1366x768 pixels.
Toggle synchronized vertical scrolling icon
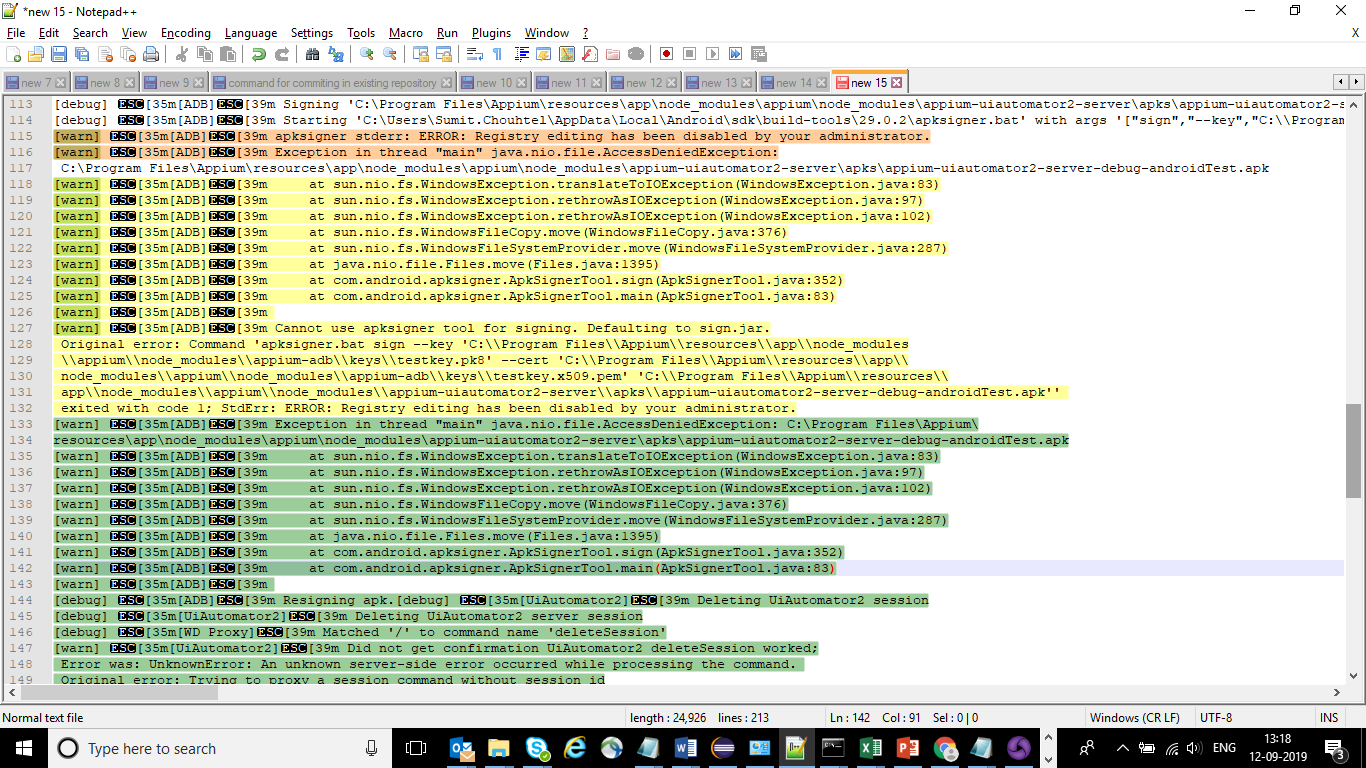point(421,54)
